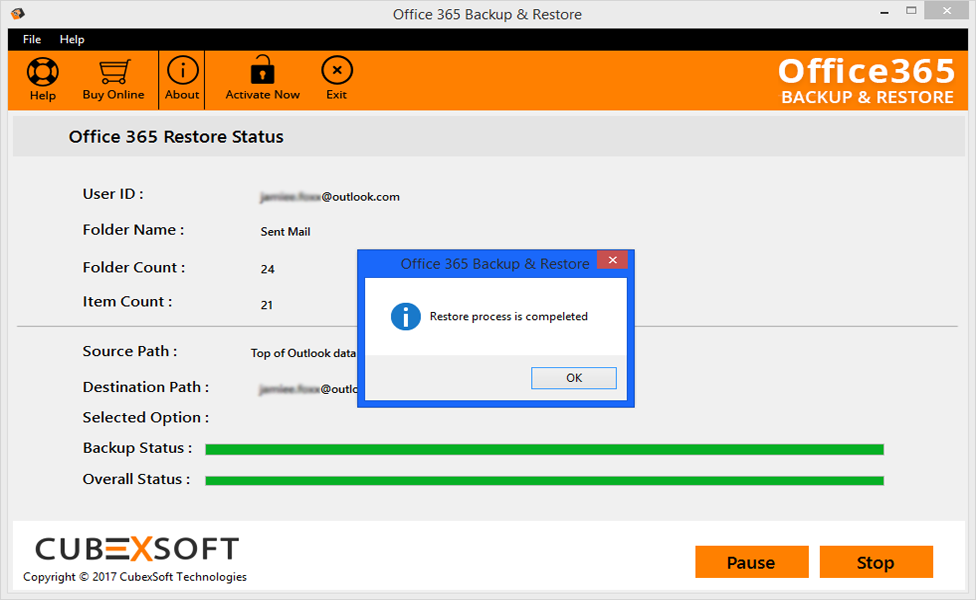Click the Destination Path email value
This screenshot has height=600, width=976.
pyautogui.click(x=308, y=389)
